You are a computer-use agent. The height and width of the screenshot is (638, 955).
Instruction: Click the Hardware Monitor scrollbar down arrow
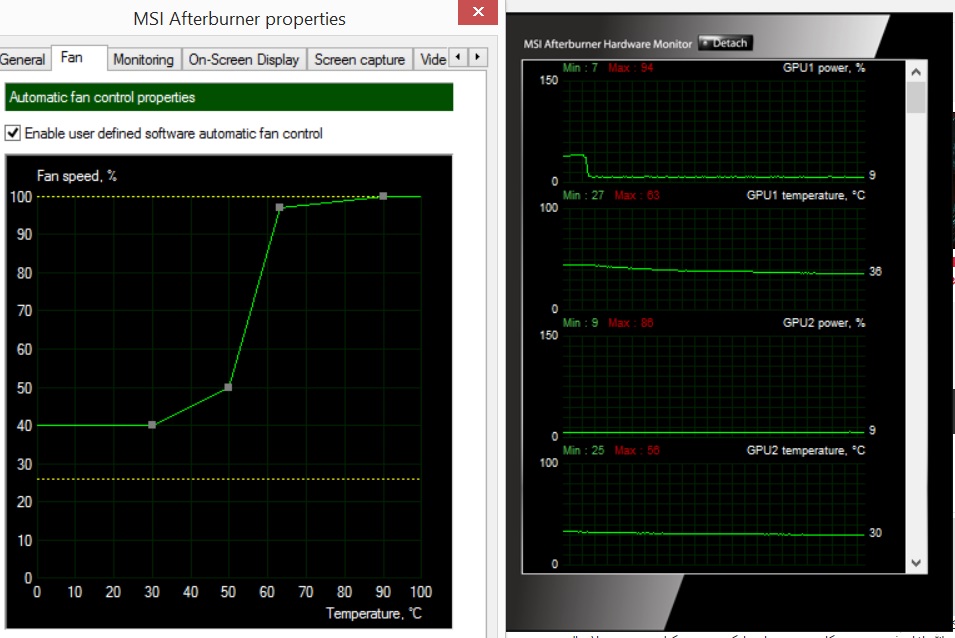pyautogui.click(x=916, y=563)
